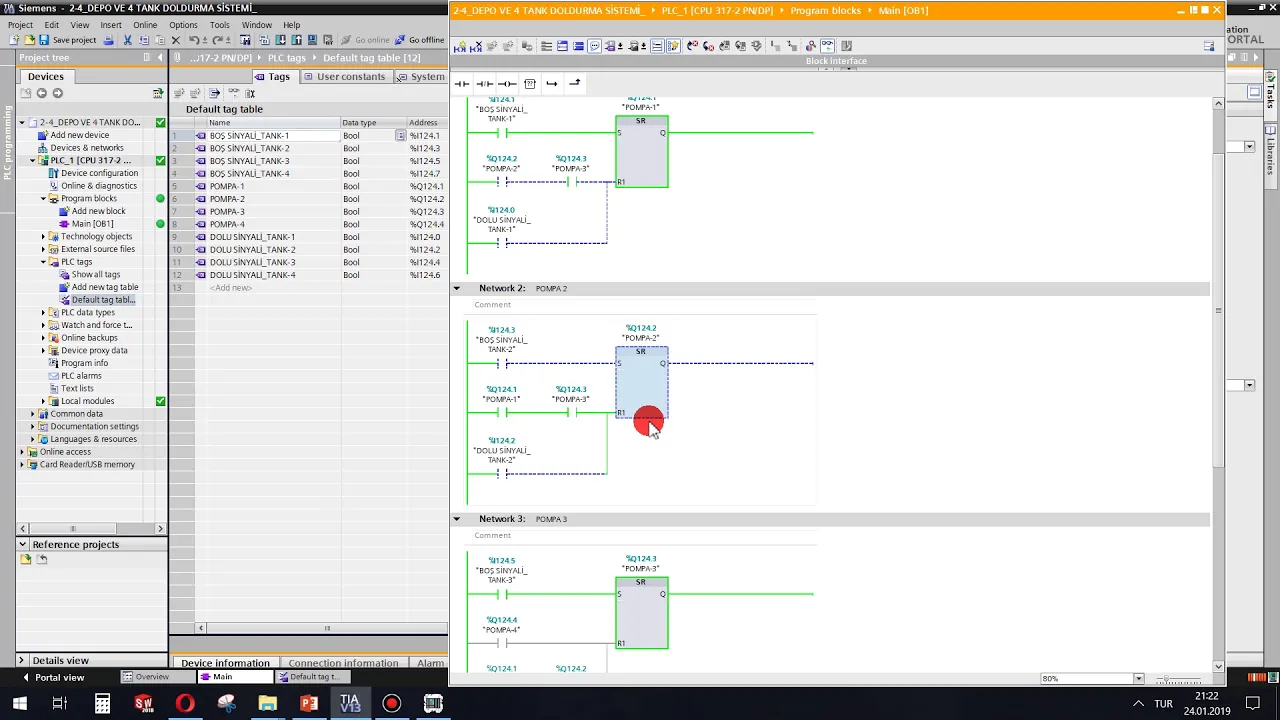Viewport: 1280px width, 720px height.
Task: Click the Open project icon
Action: click(29, 40)
